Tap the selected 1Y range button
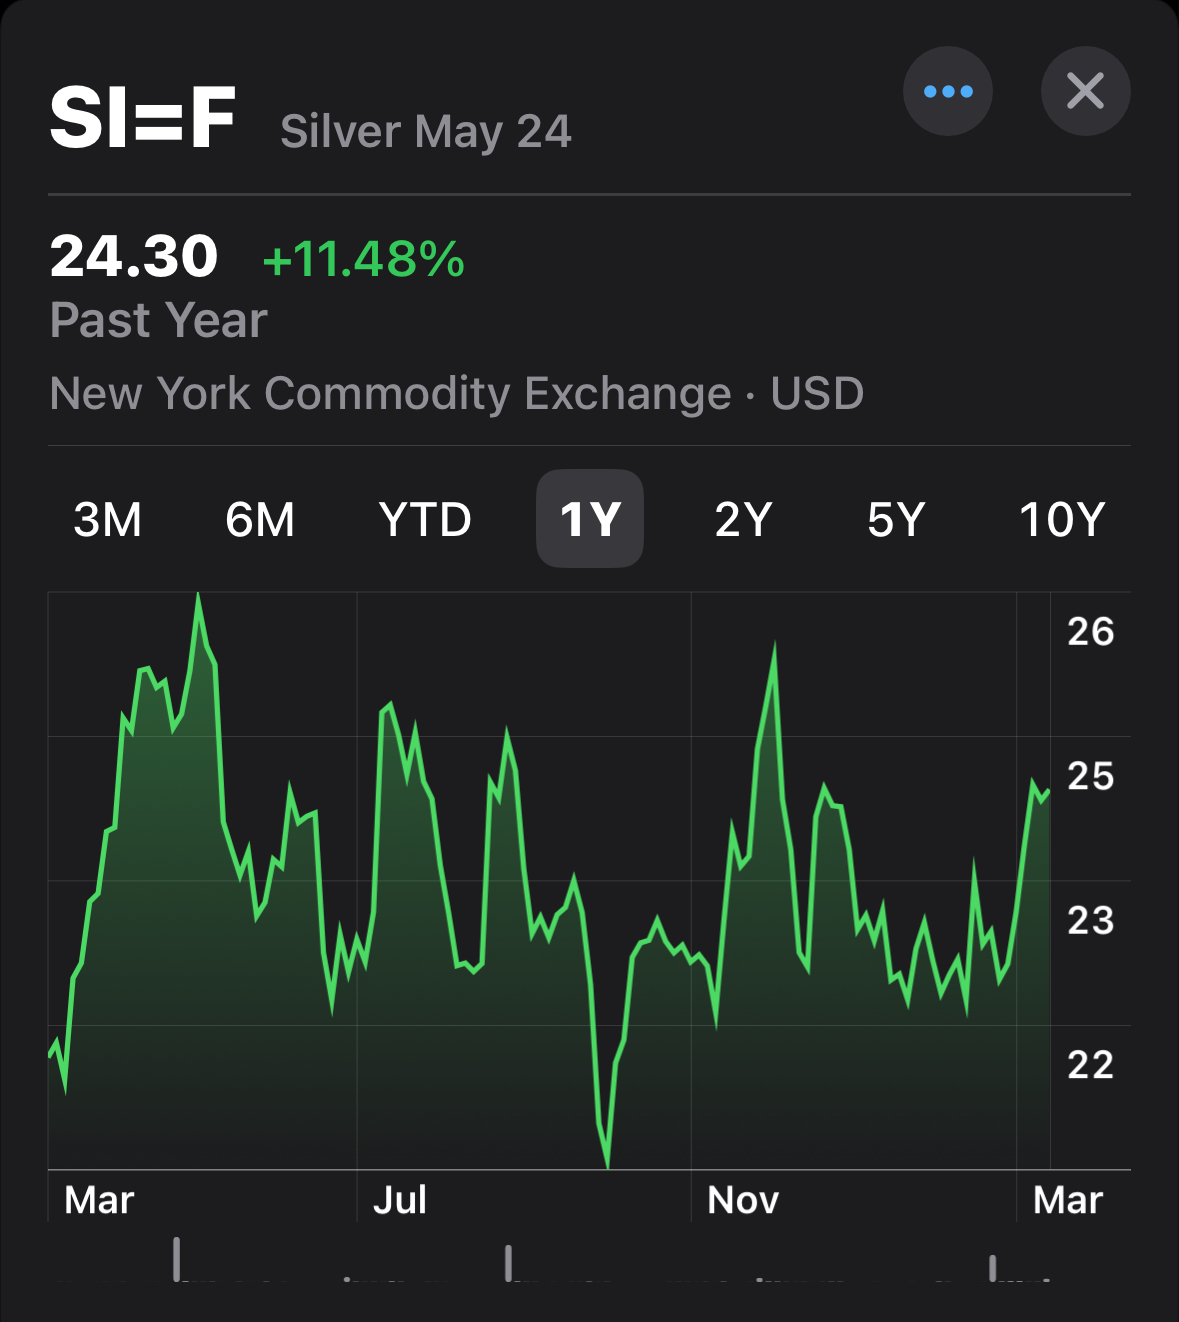Viewport: 1179px width, 1322px height. coord(590,519)
